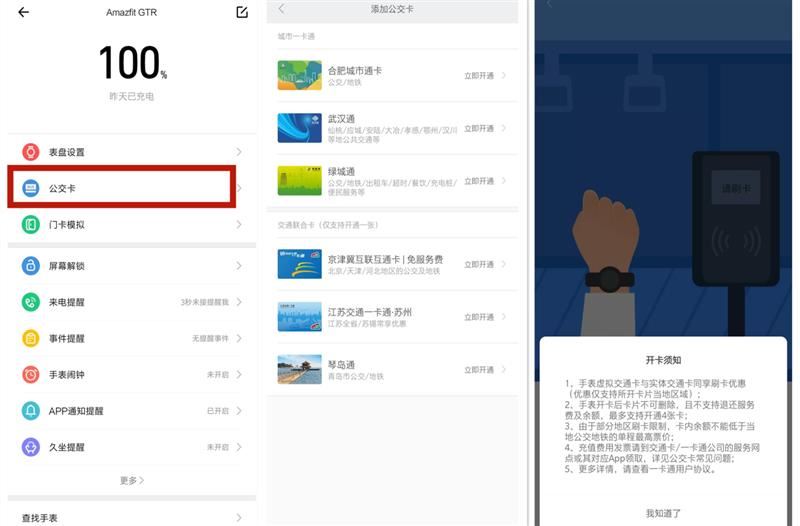This screenshot has width=800, height=526.
Task: Tap the 未开启 status of 手表闹钟
Action: pos(218,374)
